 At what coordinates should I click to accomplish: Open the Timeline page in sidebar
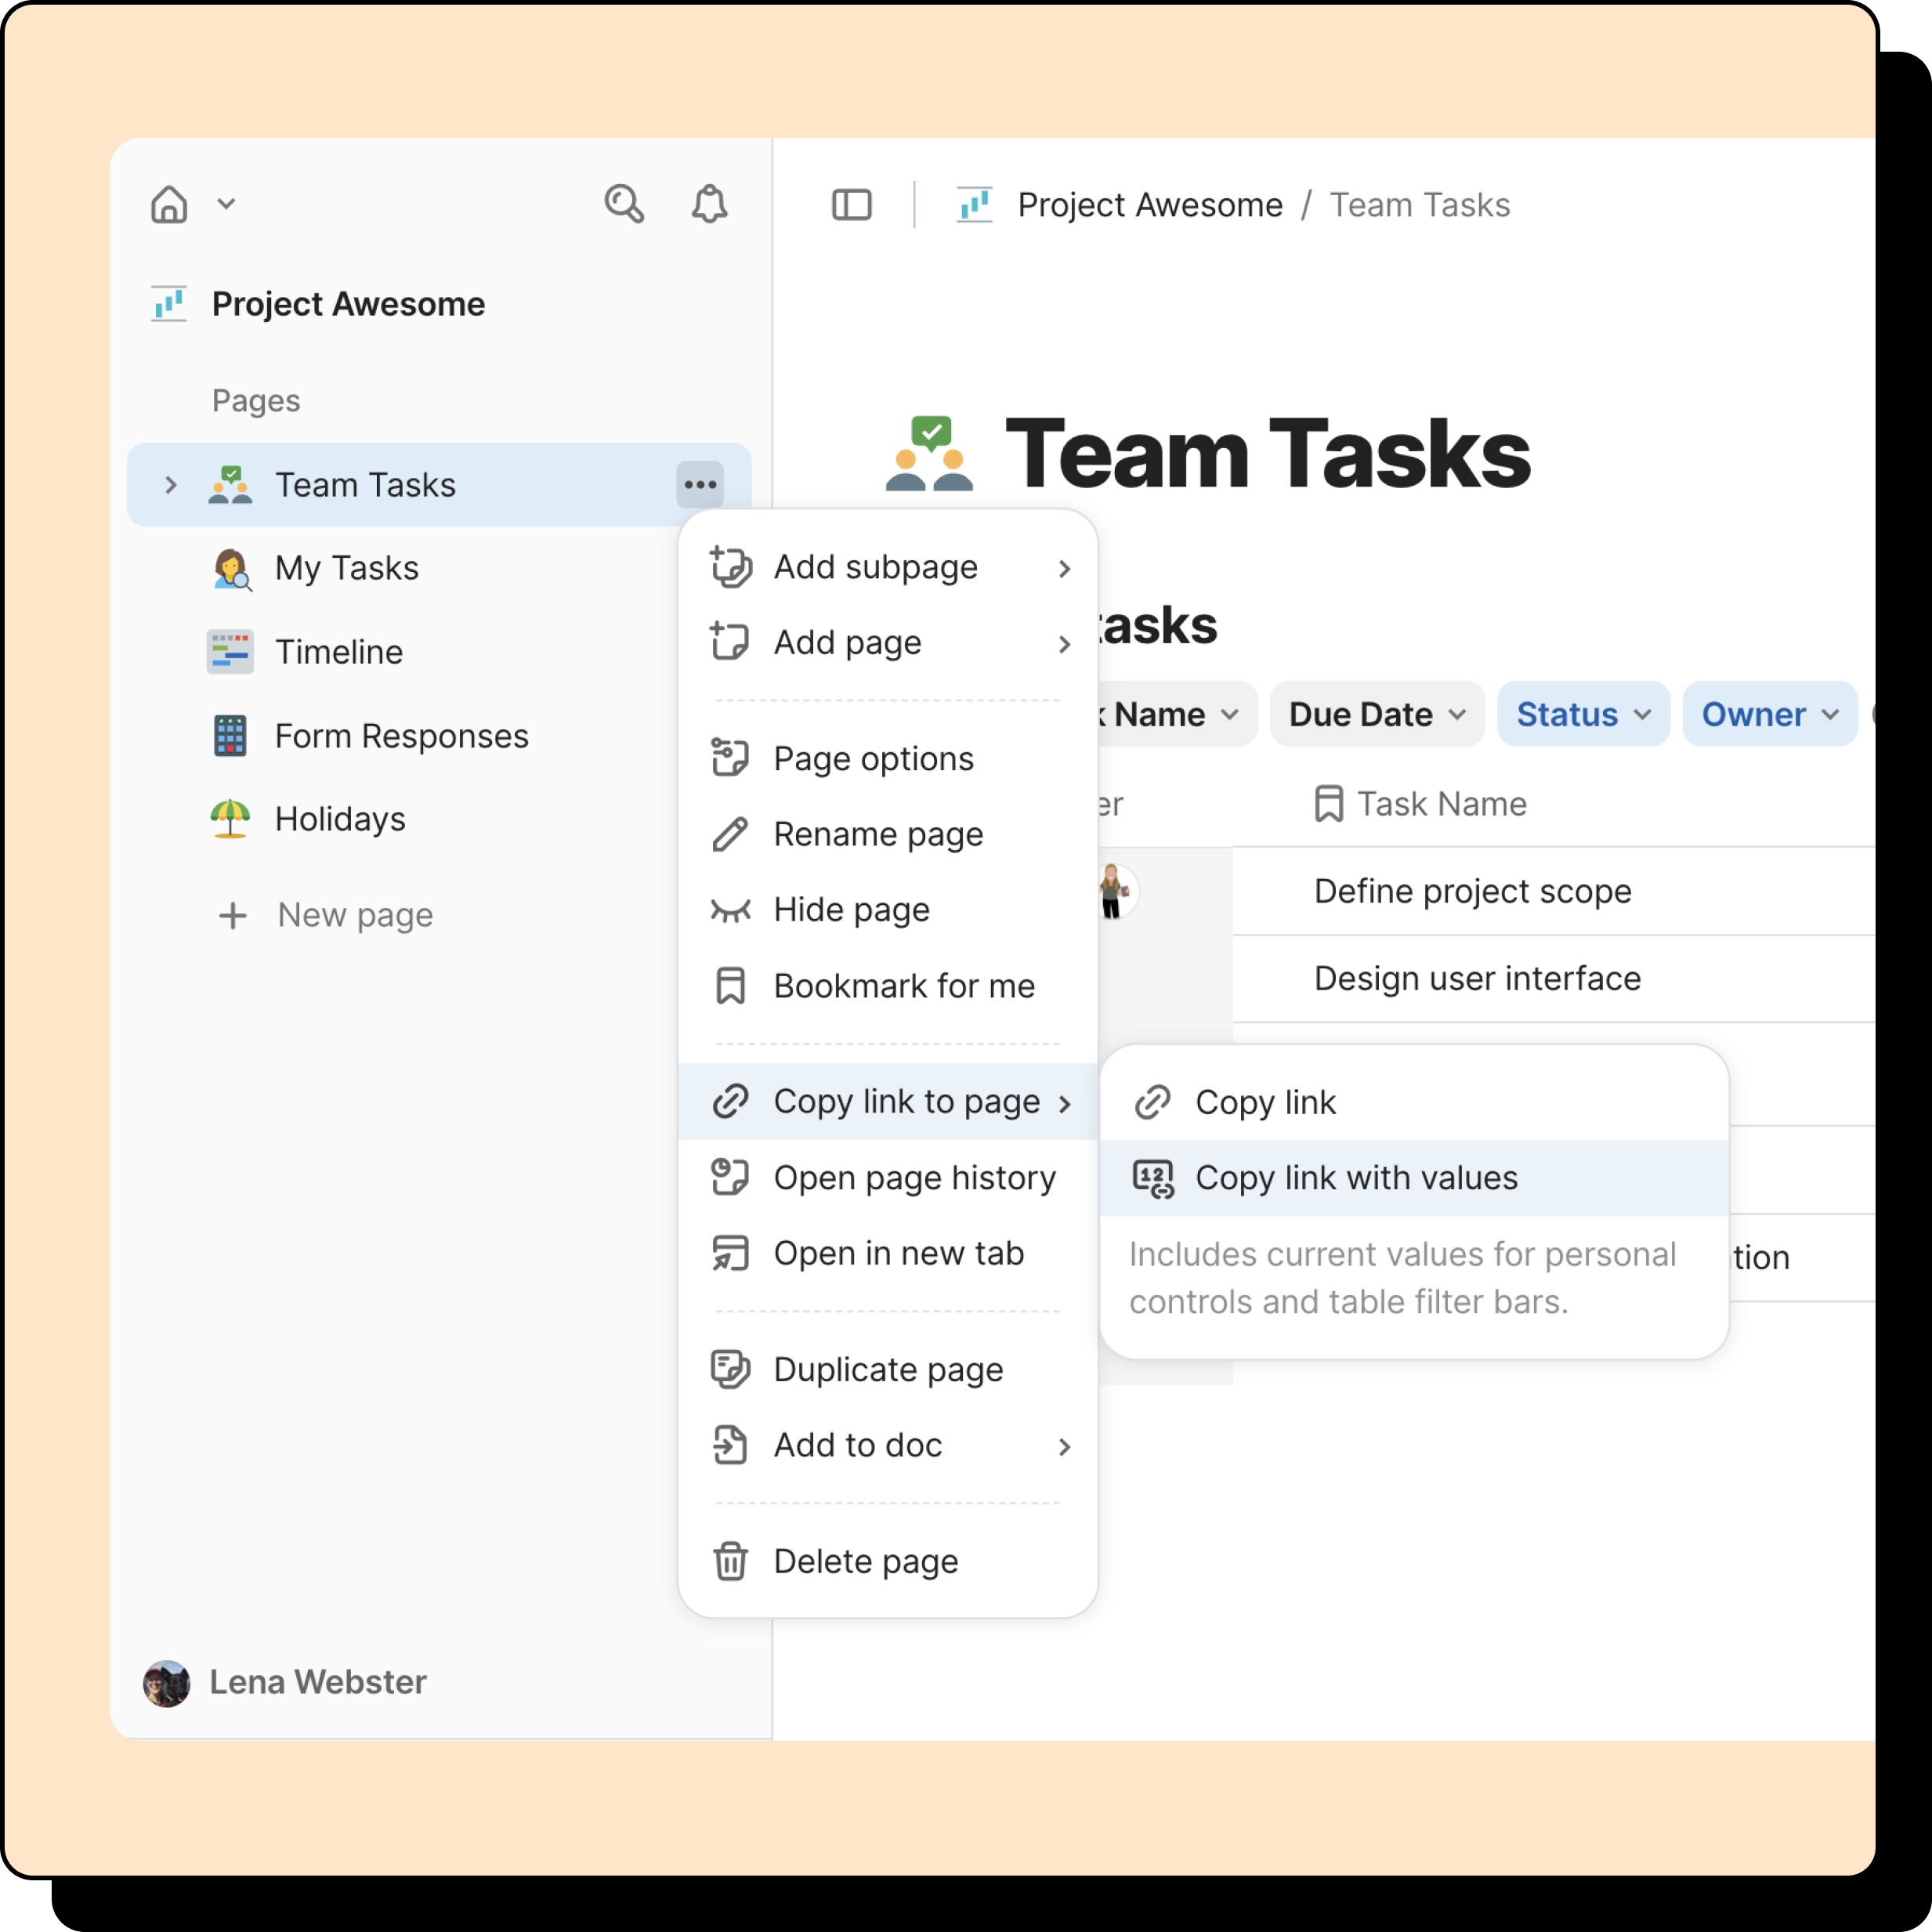point(338,652)
